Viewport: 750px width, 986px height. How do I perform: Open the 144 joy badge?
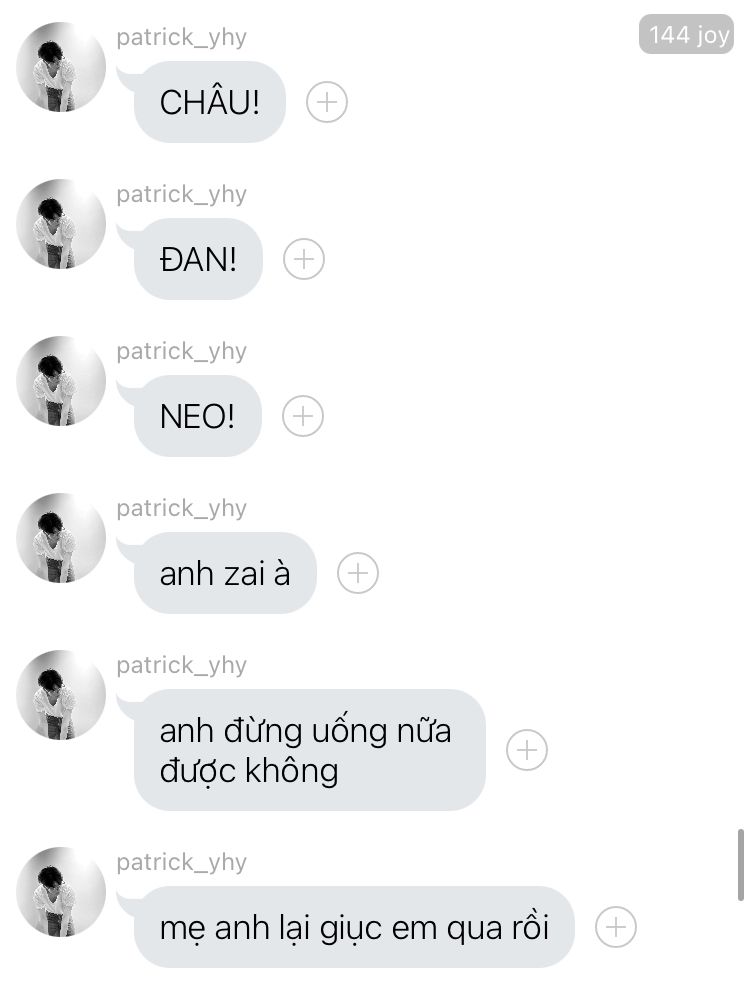point(687,34)
